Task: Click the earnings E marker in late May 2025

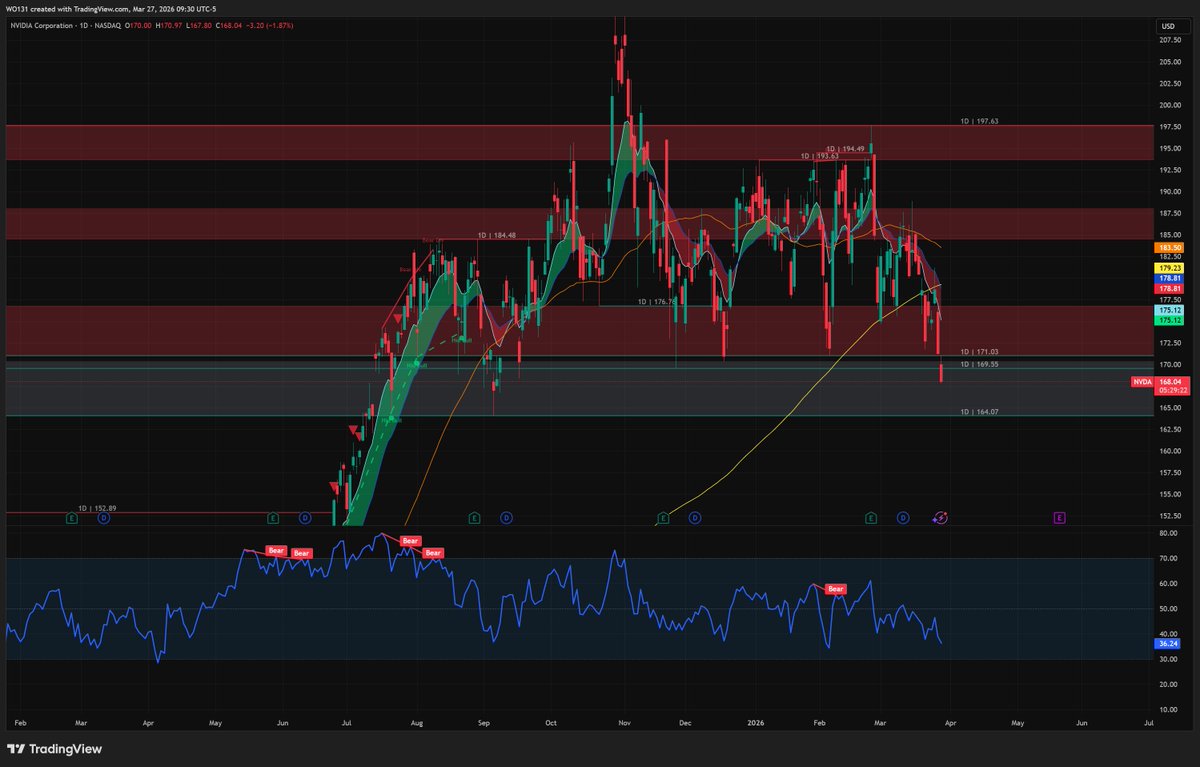Action: click(273, 518)
